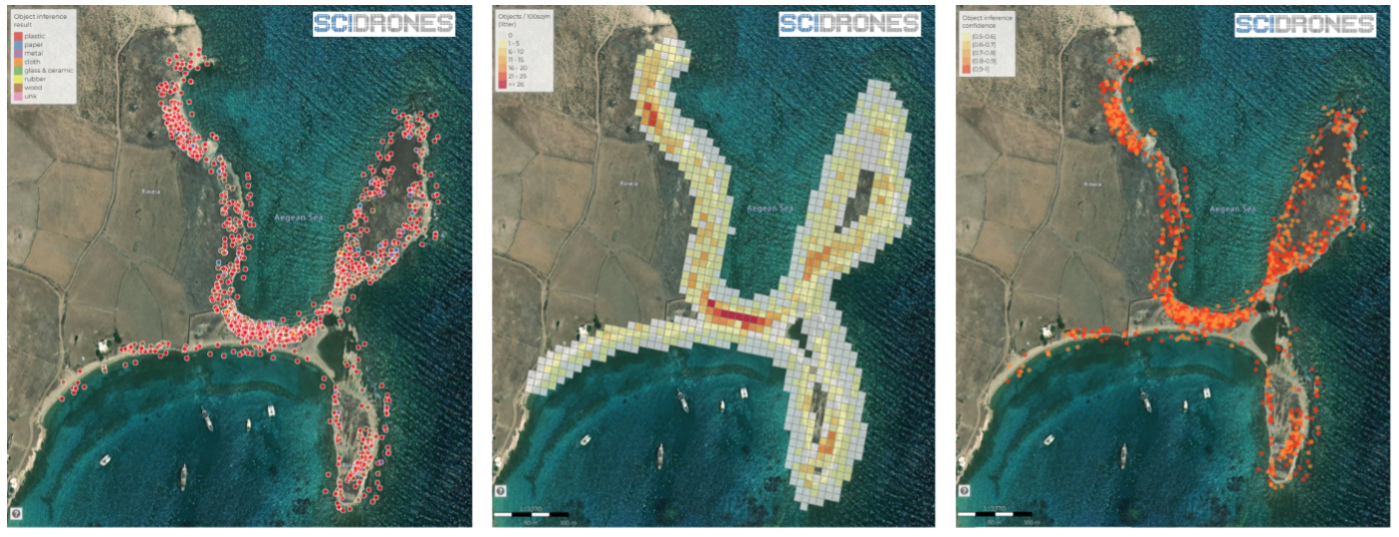Click the 'Object inference result' legend title
The width and height of the screenshot is (1399, 537).
pyautogui.click(x=40, y=20)
